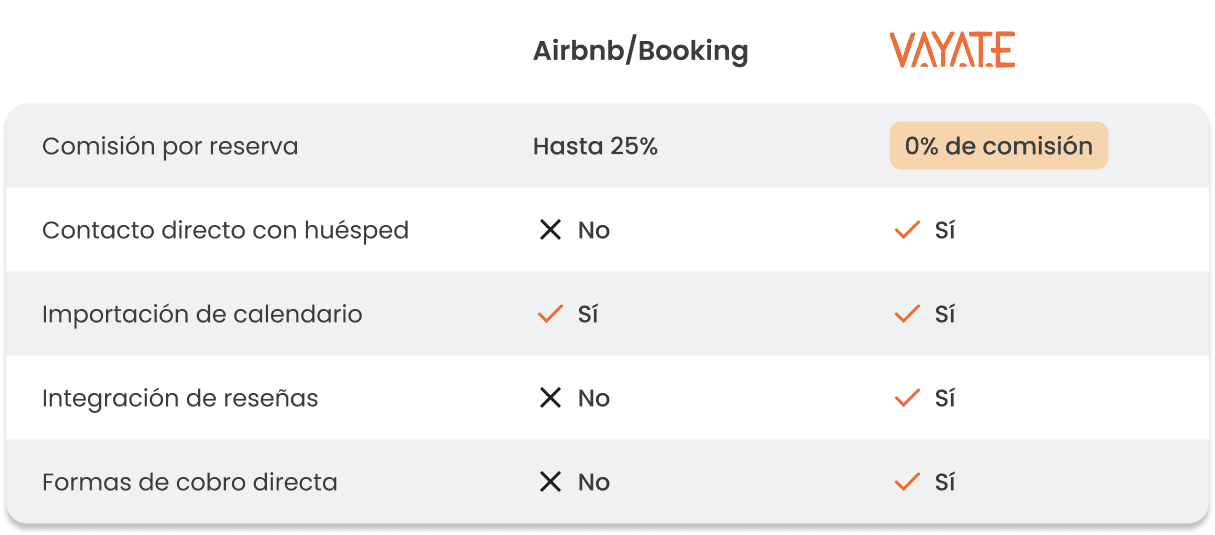Click the 0% de comisión highlighted badge

click(998, 146)
